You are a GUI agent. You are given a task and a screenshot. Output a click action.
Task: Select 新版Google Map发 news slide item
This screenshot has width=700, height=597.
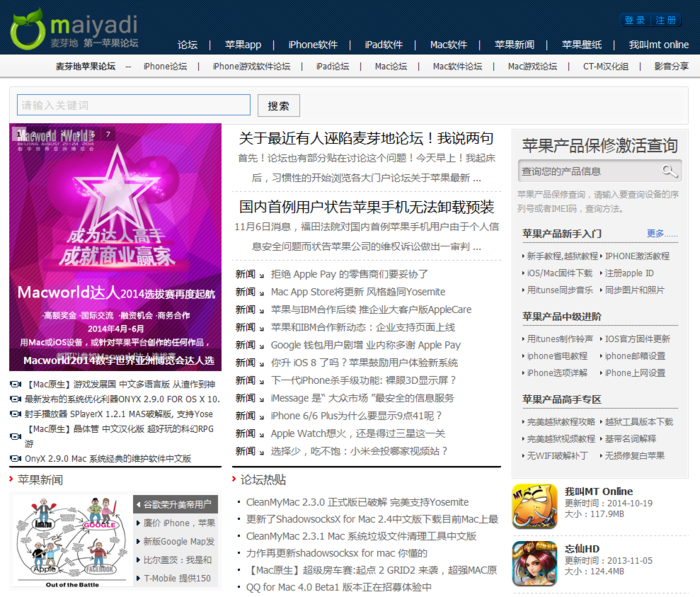pyautogui.click(x=178, y=541)
